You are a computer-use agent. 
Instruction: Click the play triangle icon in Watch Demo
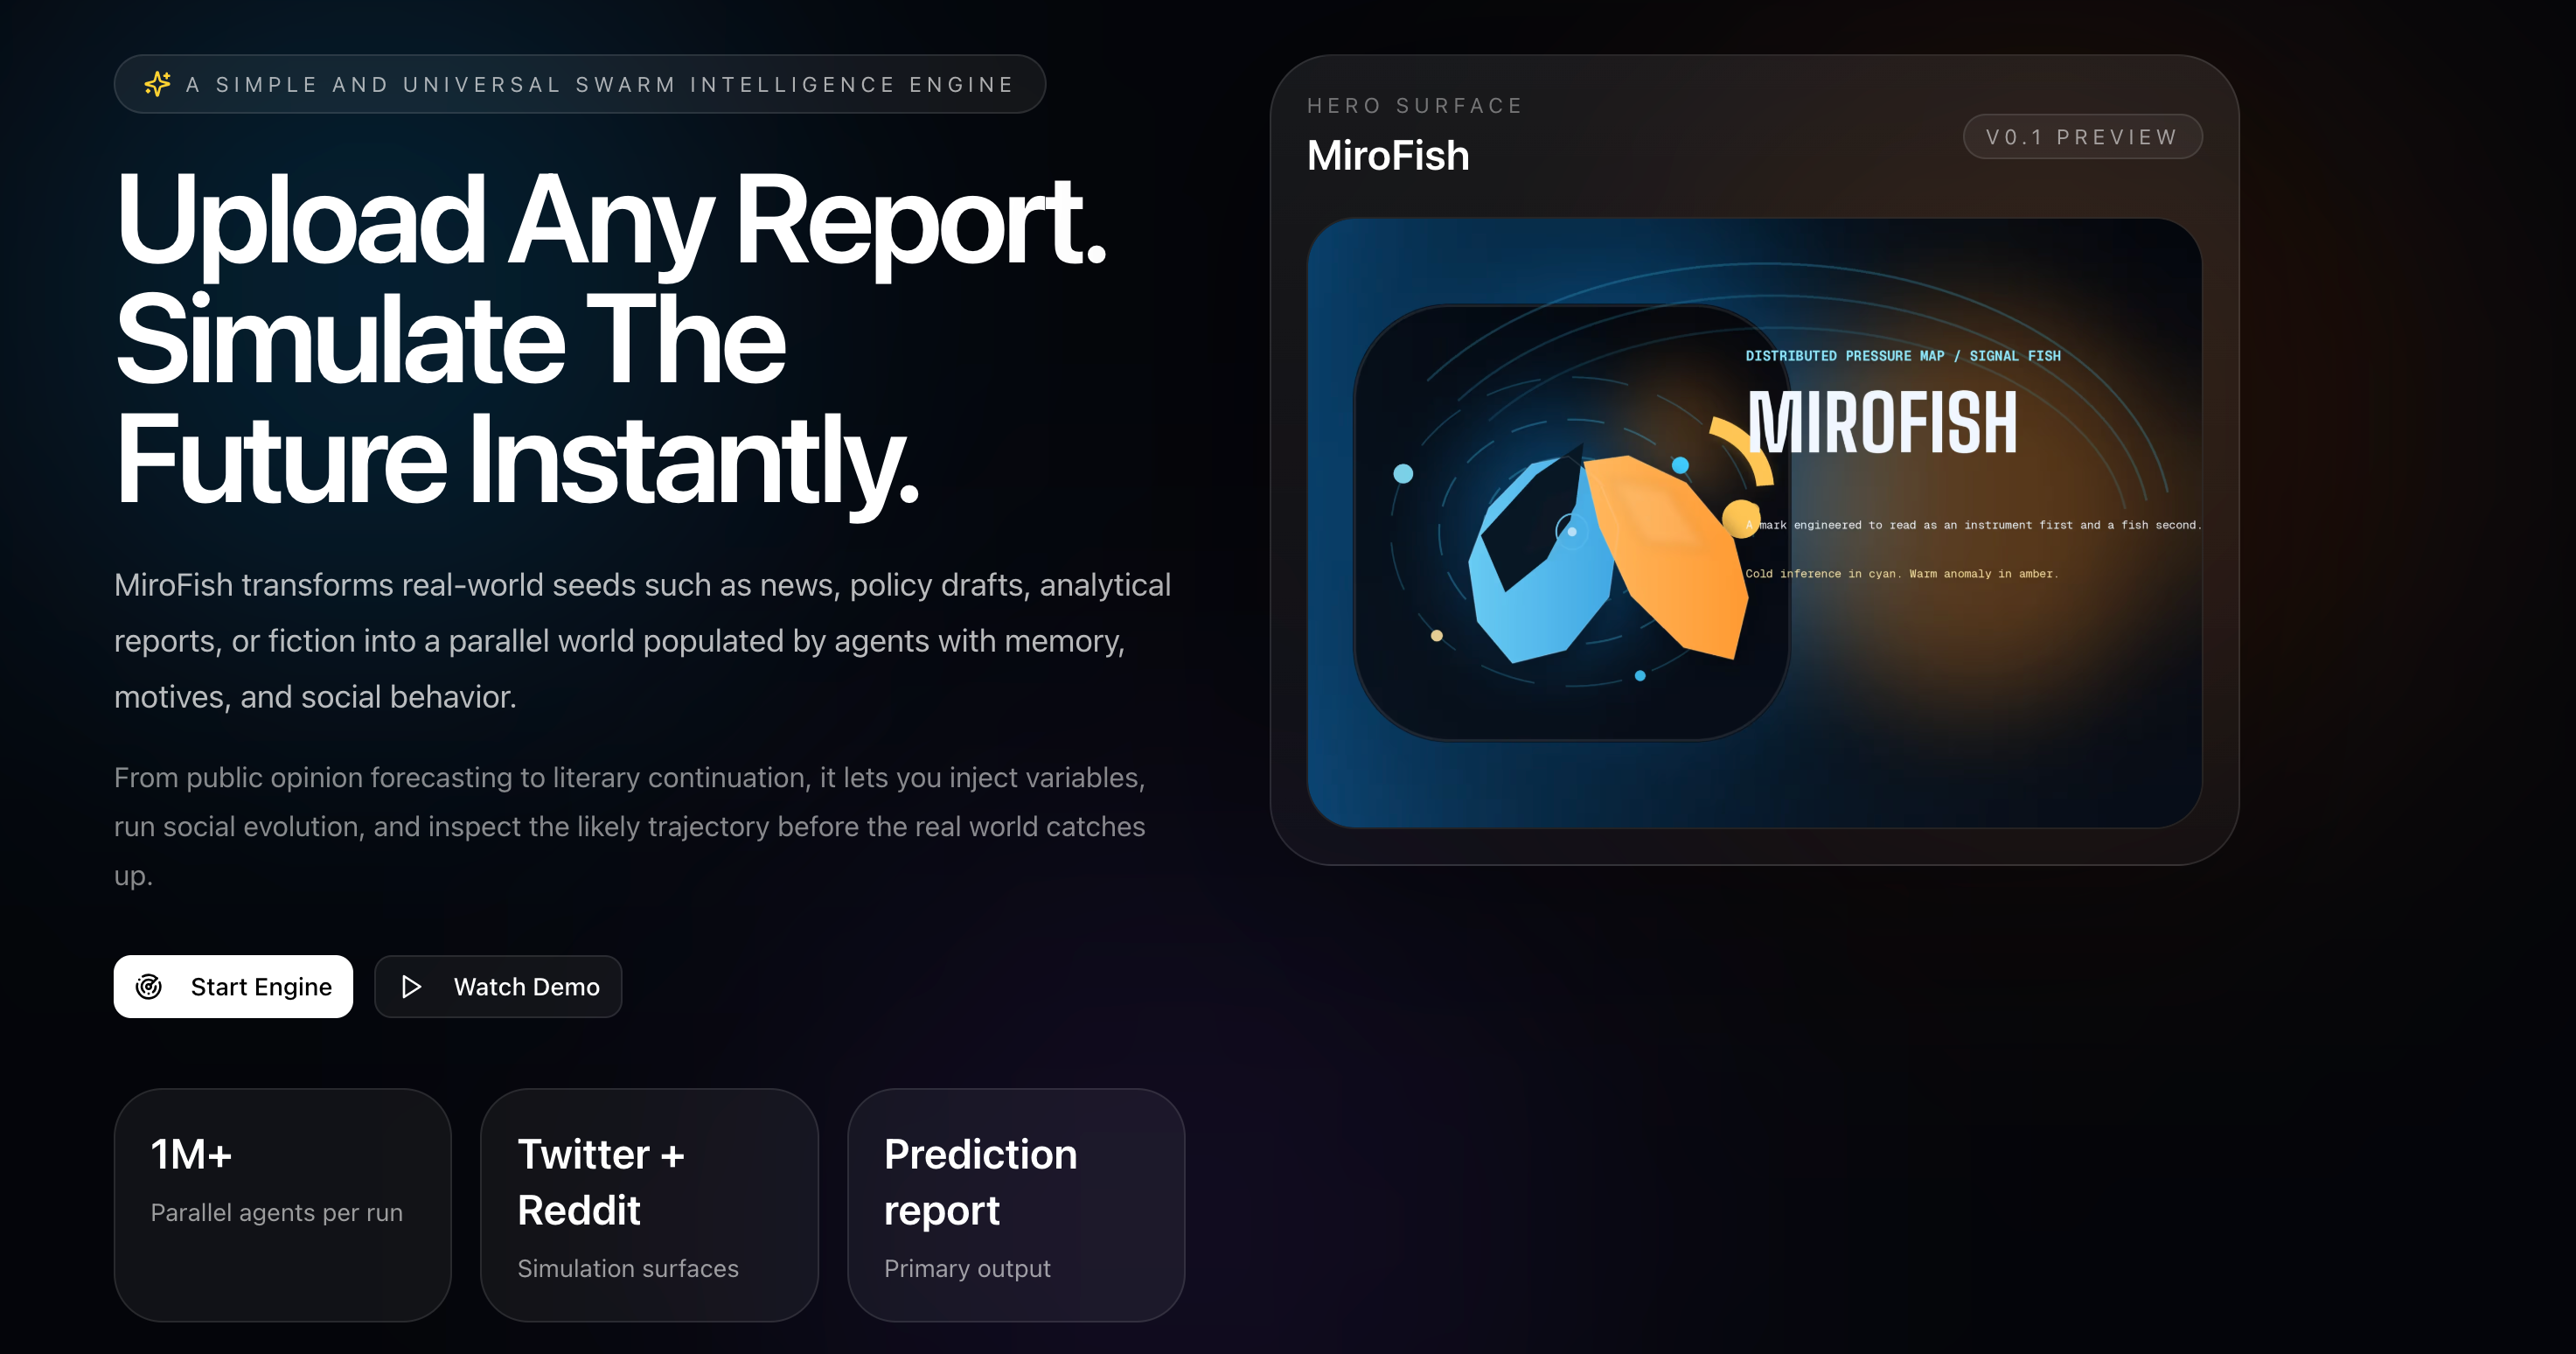click(411, 987)
